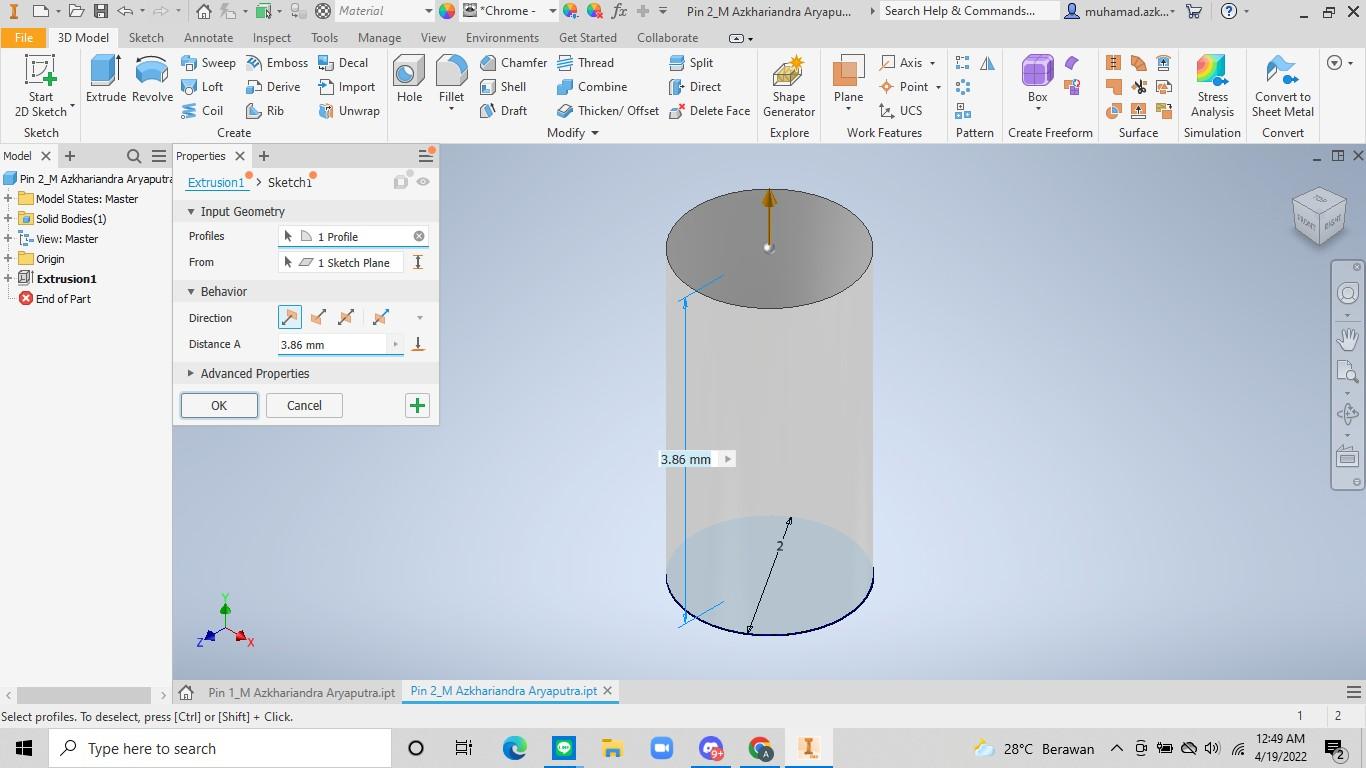The height and width of the screenshot is (768, 1366).
Task: Click the Distance A value field
Action: point(332,344)
